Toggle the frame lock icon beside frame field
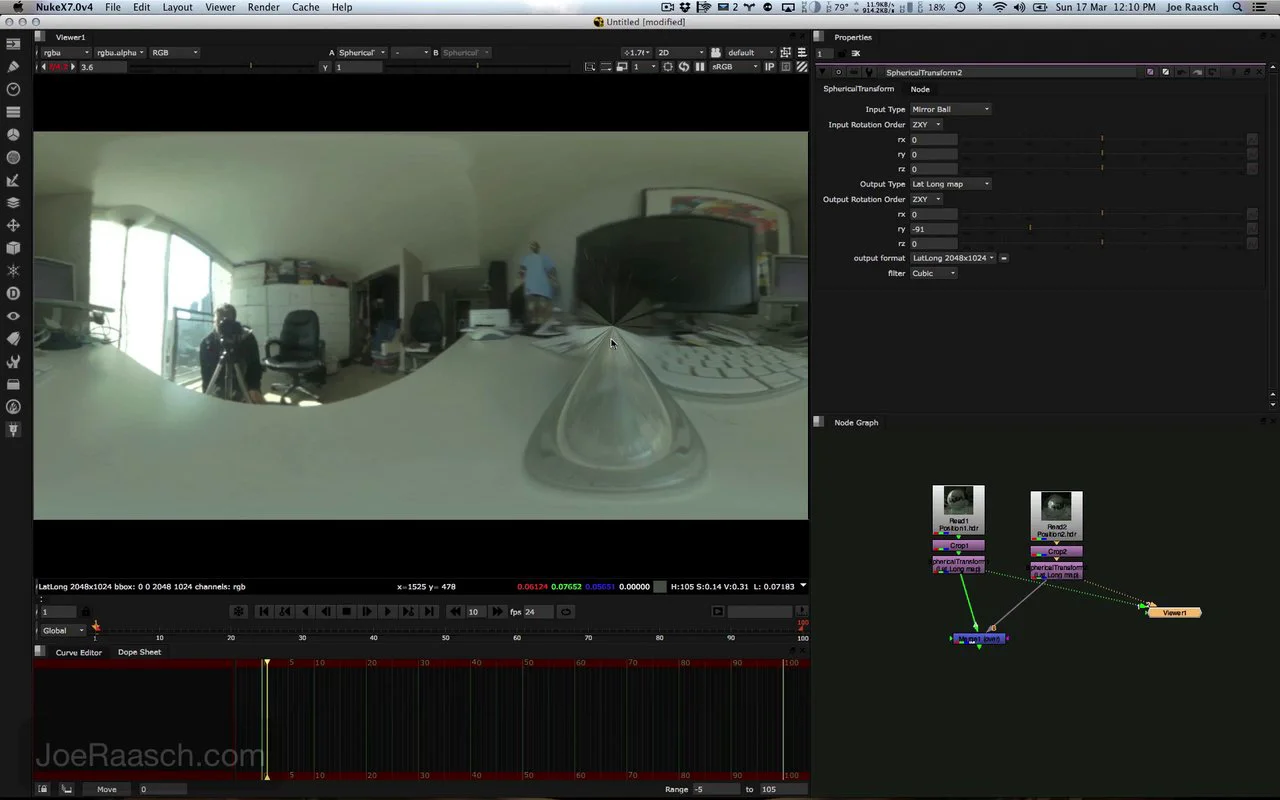 (x=85, y=611)
